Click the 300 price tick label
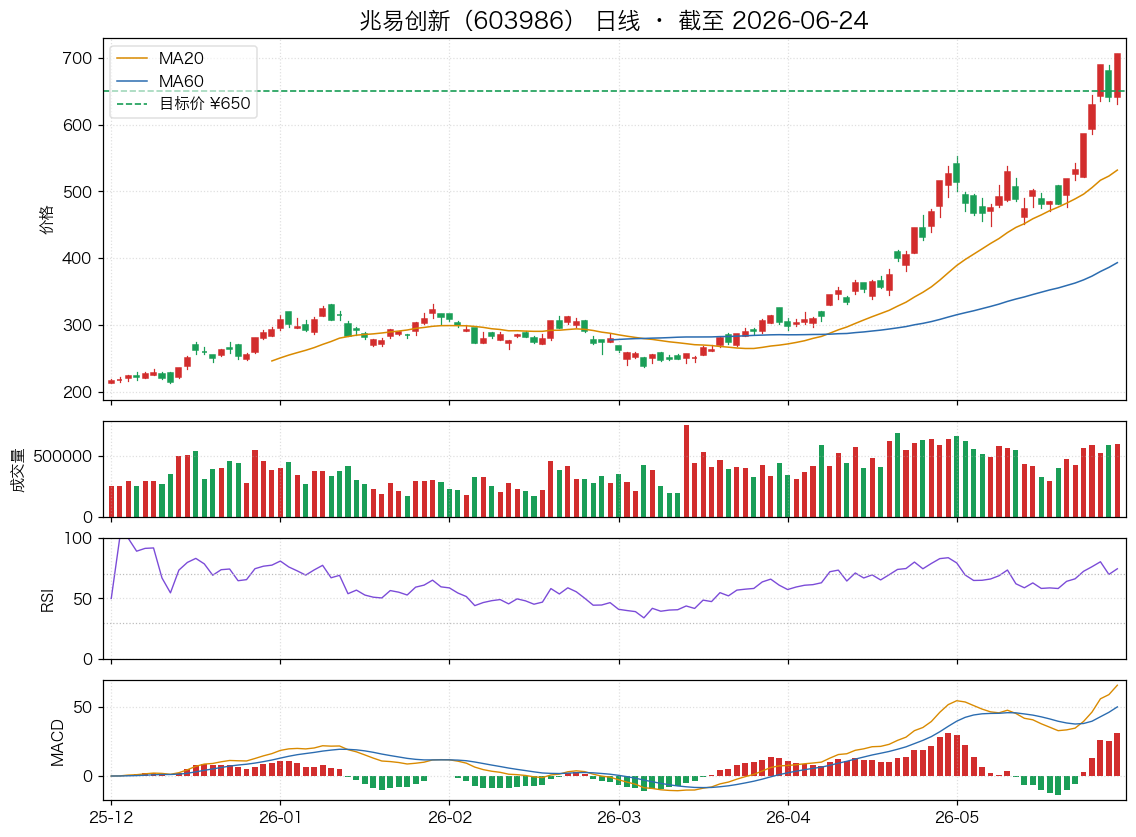The width and height of the screenshot is (1136, 837). (x=77, y=325)
